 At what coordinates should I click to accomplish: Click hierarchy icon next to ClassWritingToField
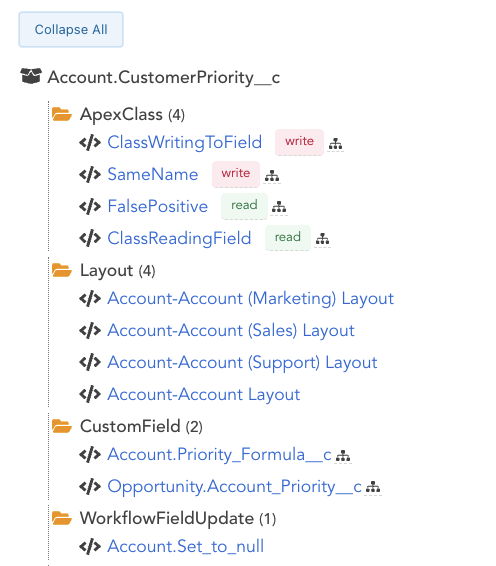click(335, 144)
